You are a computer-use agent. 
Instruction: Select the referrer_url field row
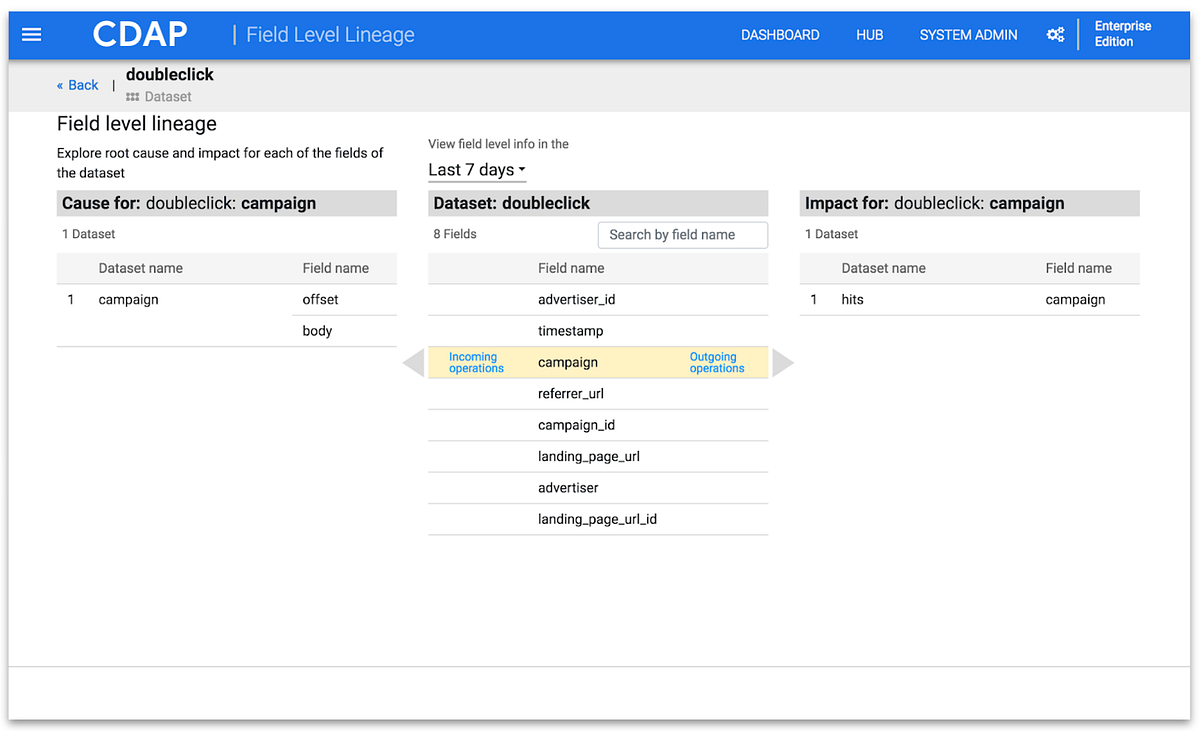(571, 393)
